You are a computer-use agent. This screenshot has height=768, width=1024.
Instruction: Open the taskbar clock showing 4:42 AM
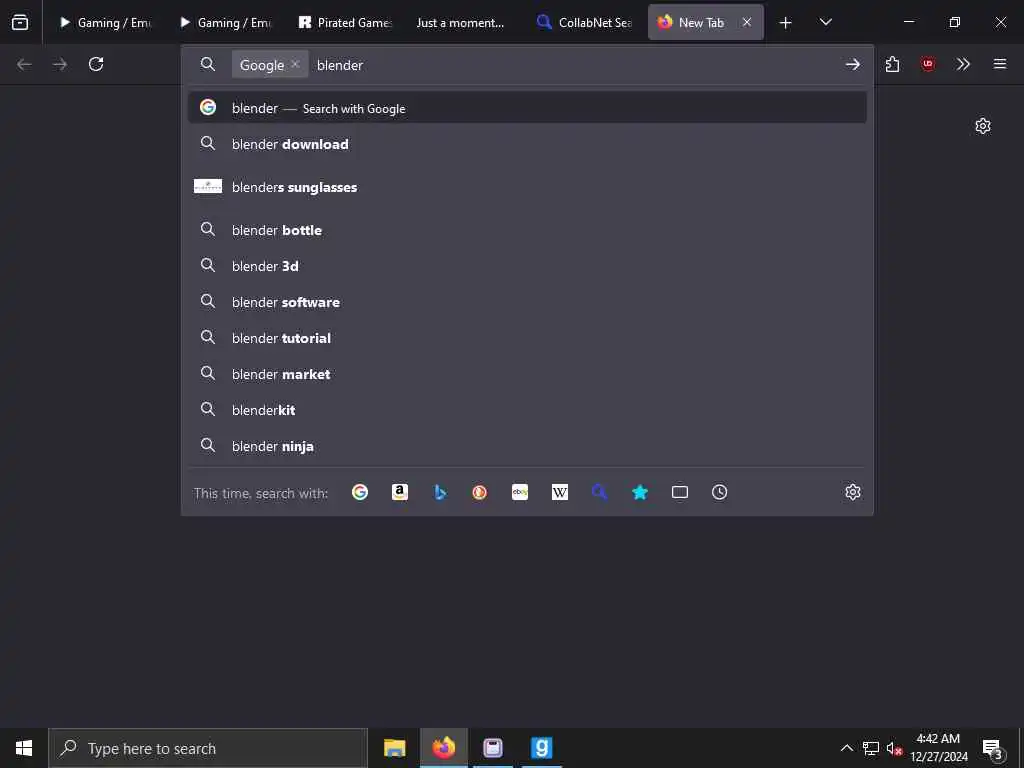938,748
